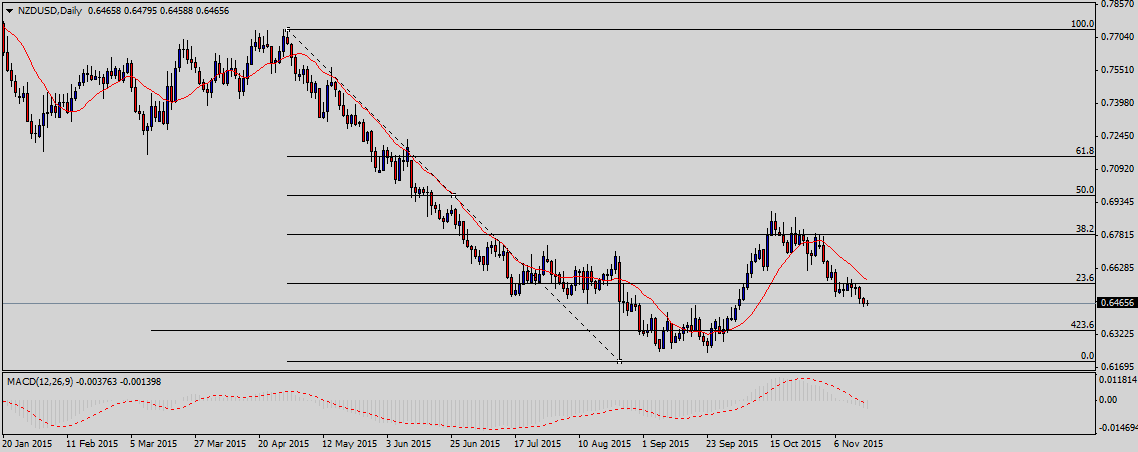The width and height of the screenshot is (1138, 452).
Task: Select the 23.6 Fibonacci level label
Action: [x=1083, y=277]
